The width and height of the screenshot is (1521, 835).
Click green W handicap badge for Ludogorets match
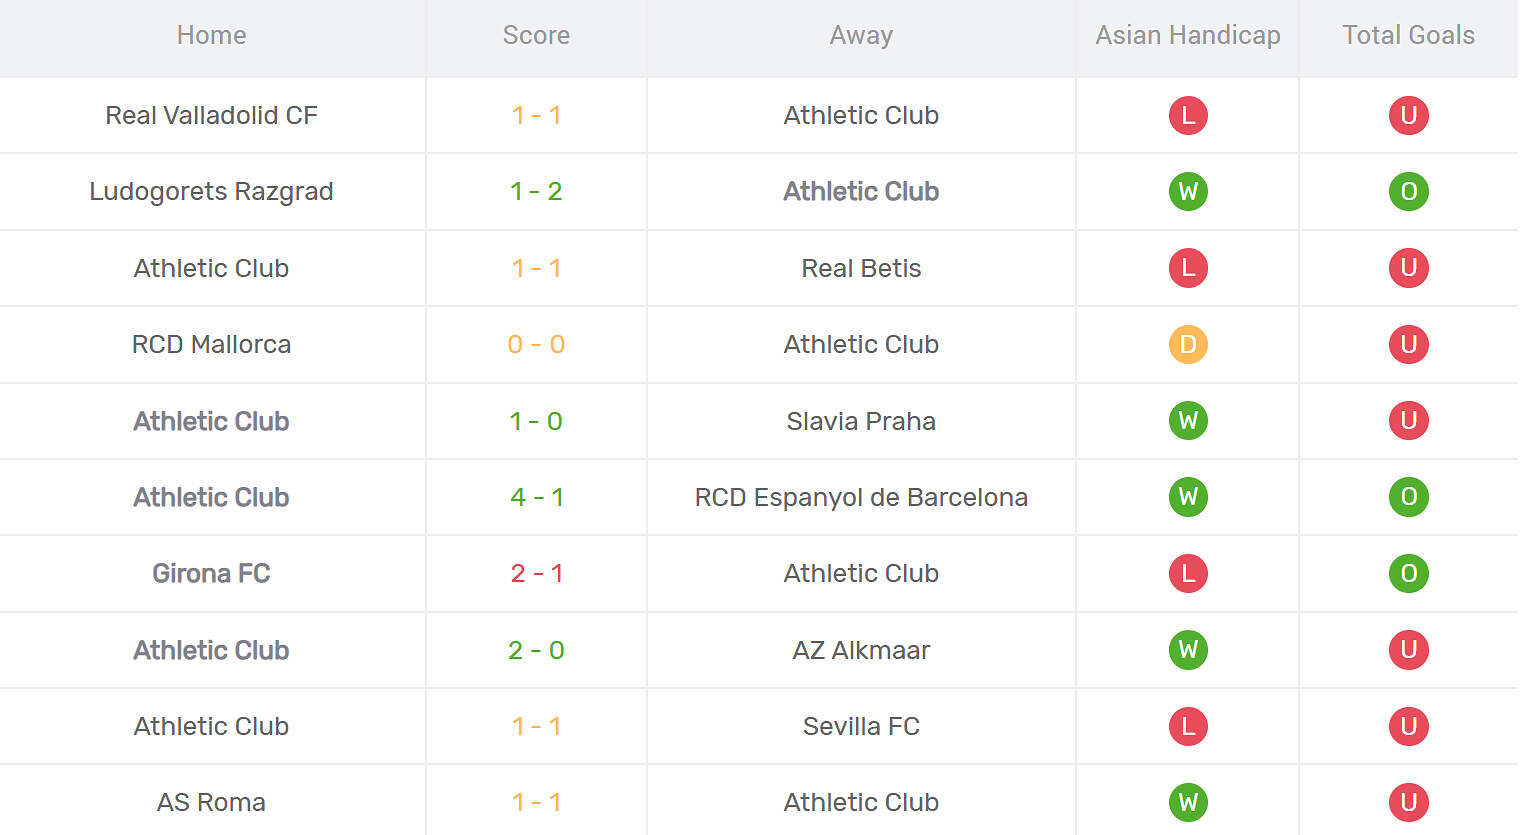point(1188,191)
